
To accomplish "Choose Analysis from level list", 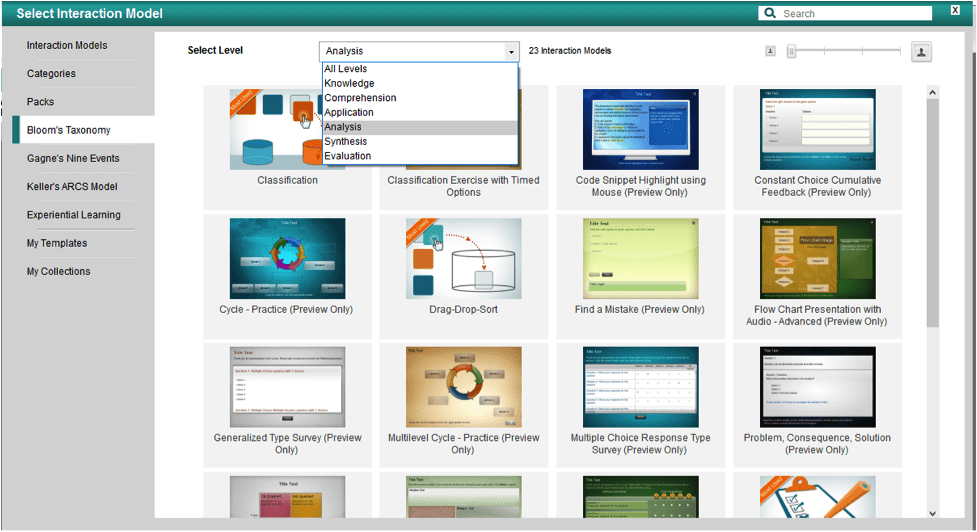I will 420,127.
